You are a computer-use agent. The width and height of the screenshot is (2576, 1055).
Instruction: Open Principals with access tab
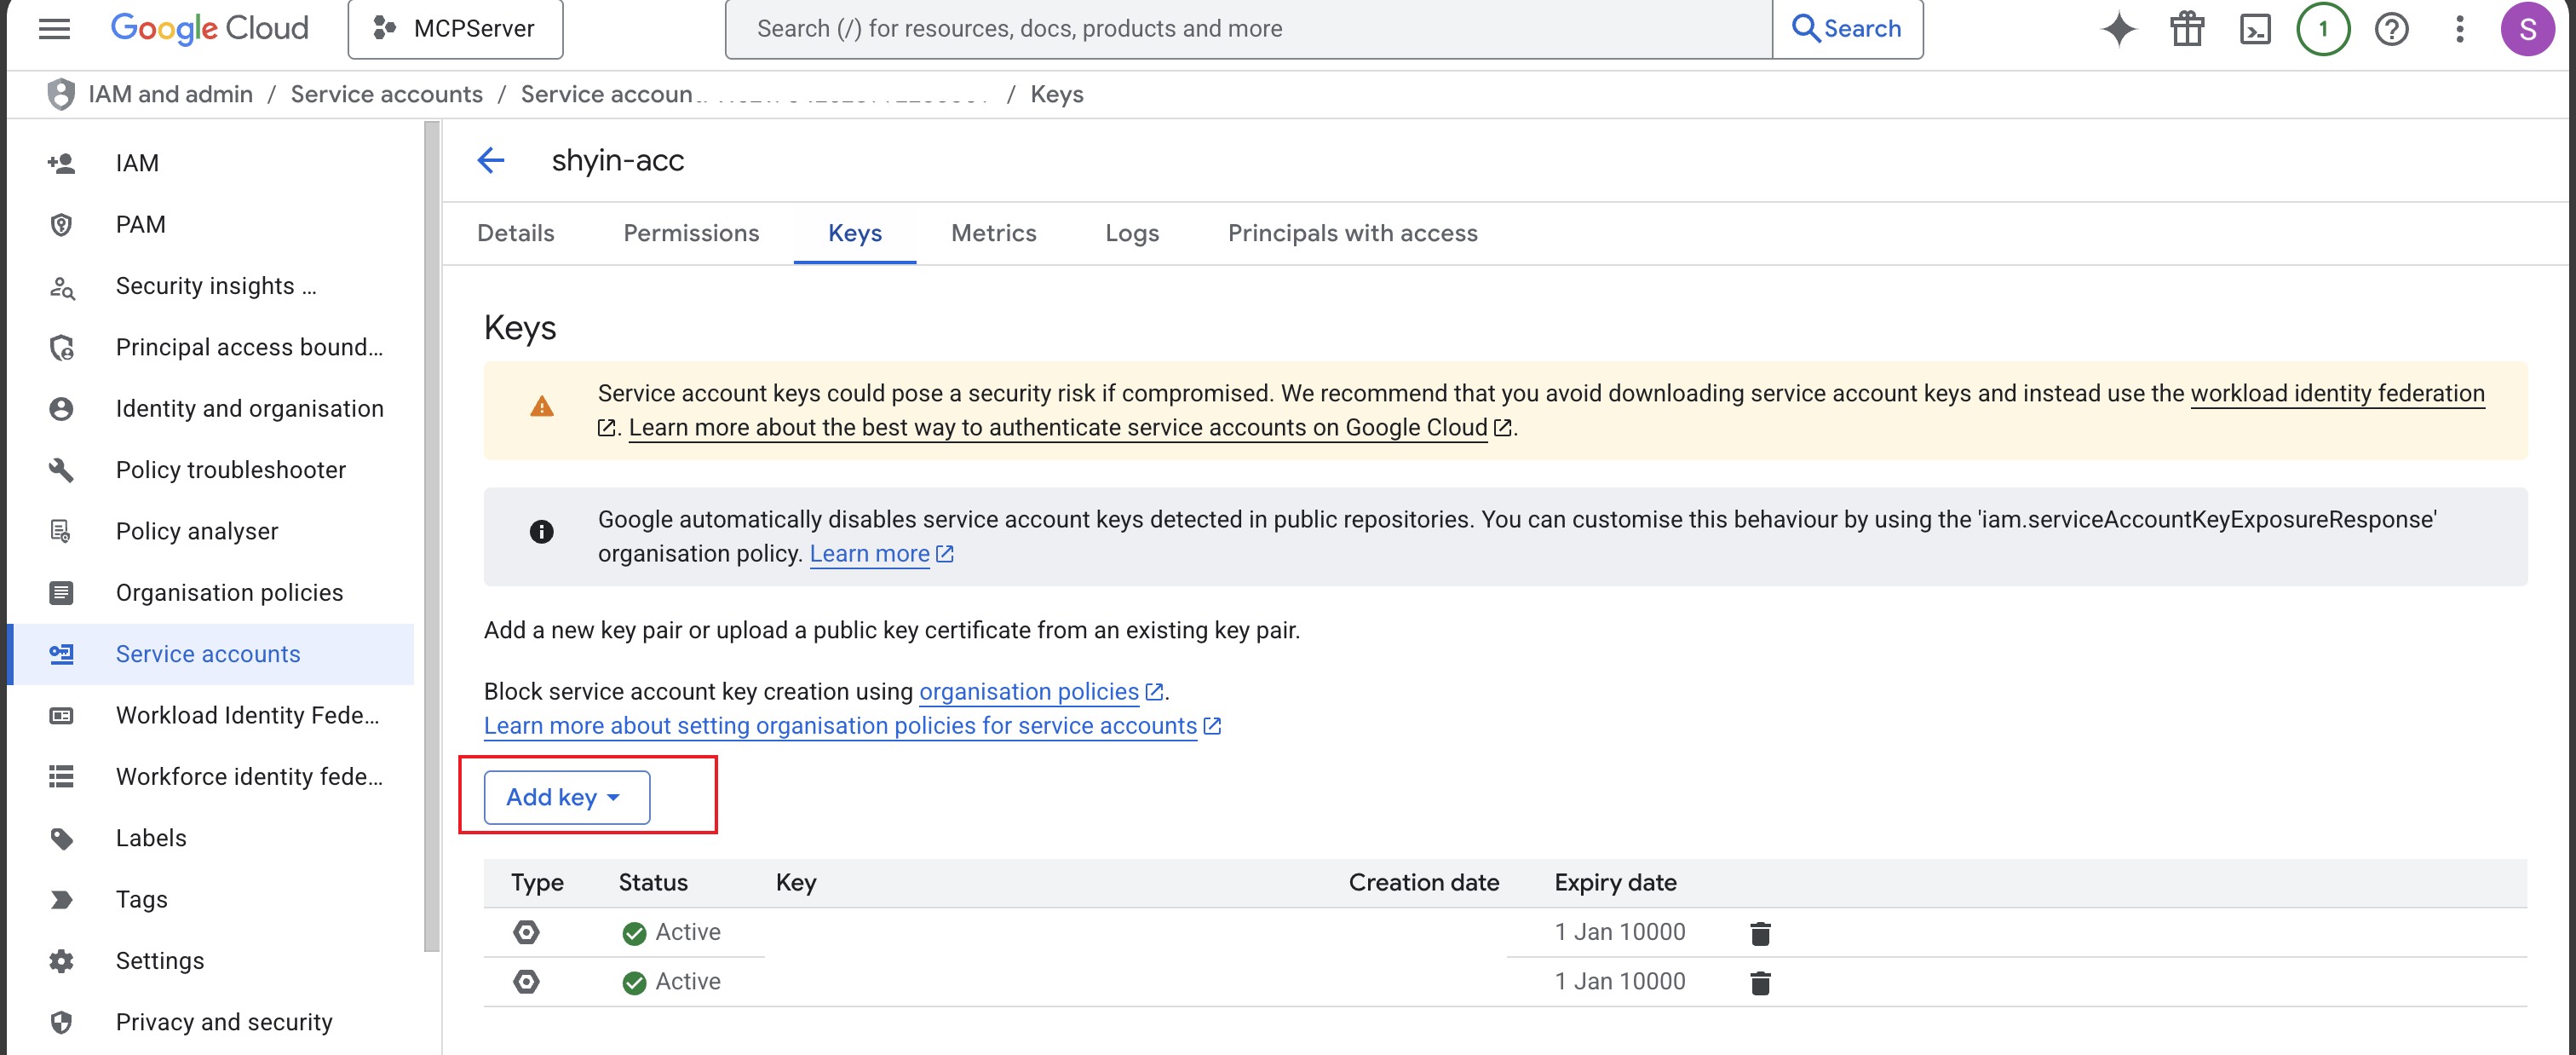1352,233
